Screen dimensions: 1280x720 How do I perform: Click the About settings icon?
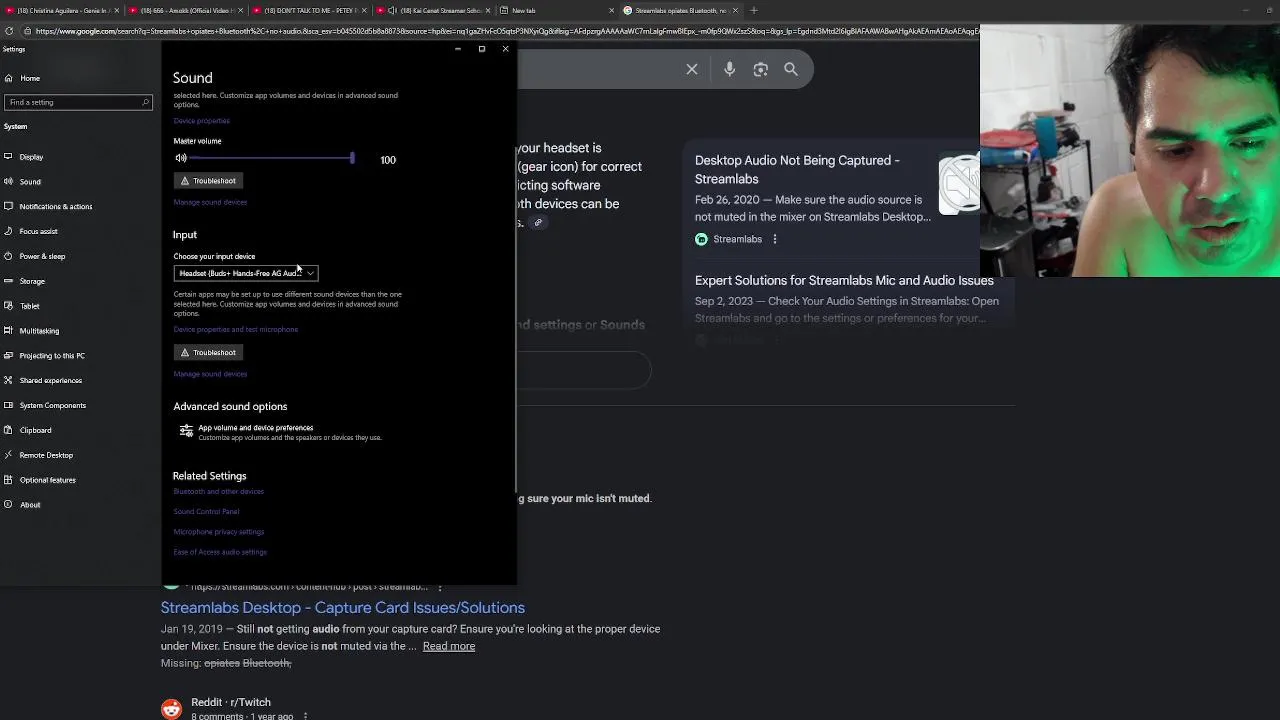8,505
